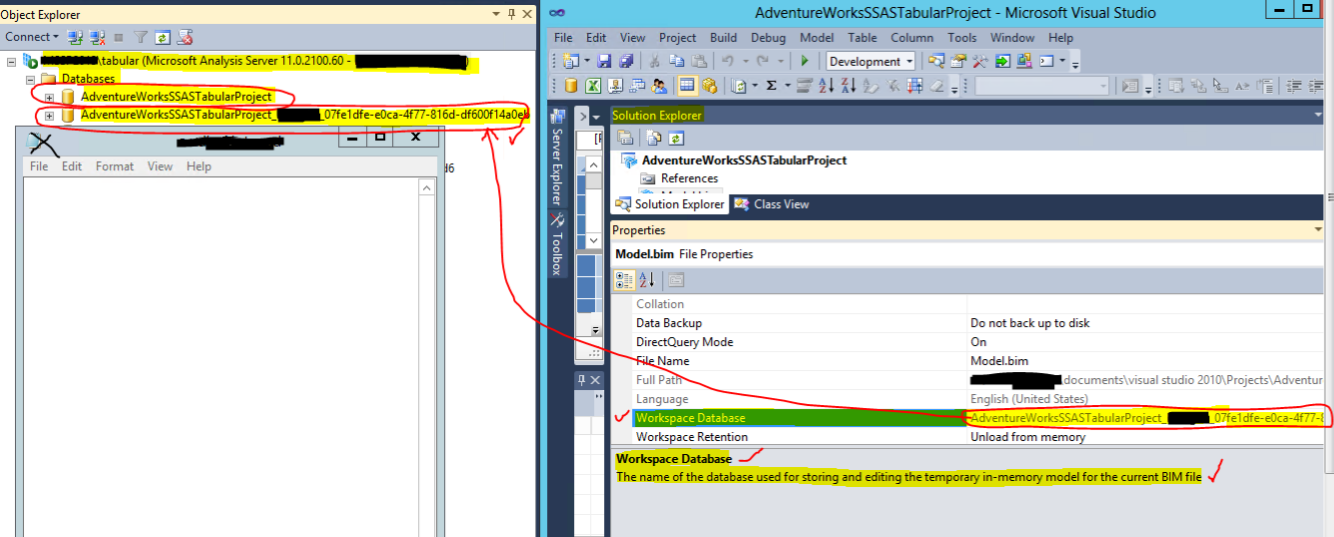Viewport: 1334px width, 537px height.
Task: Open Notepad File menu
Action: (39, 166)
